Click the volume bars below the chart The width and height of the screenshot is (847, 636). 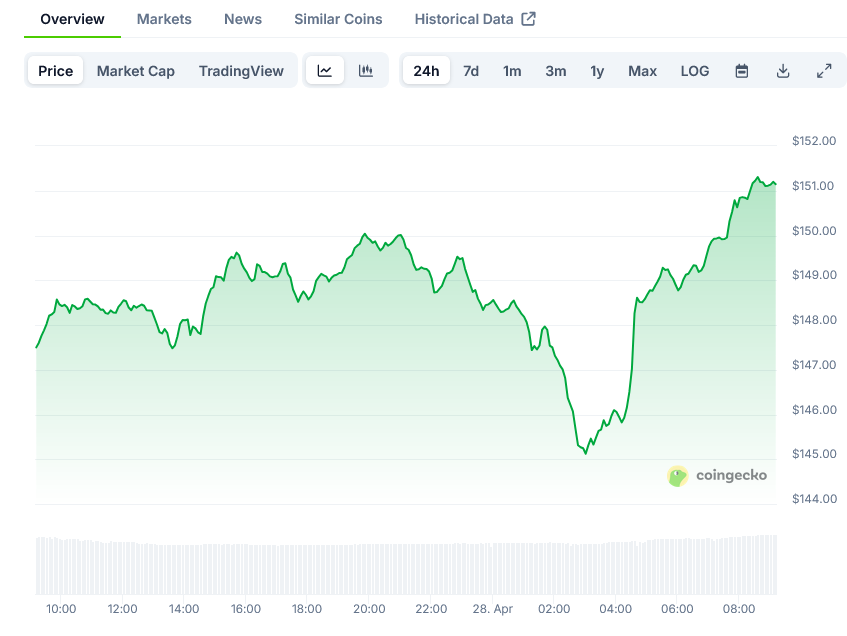point(406,565)
